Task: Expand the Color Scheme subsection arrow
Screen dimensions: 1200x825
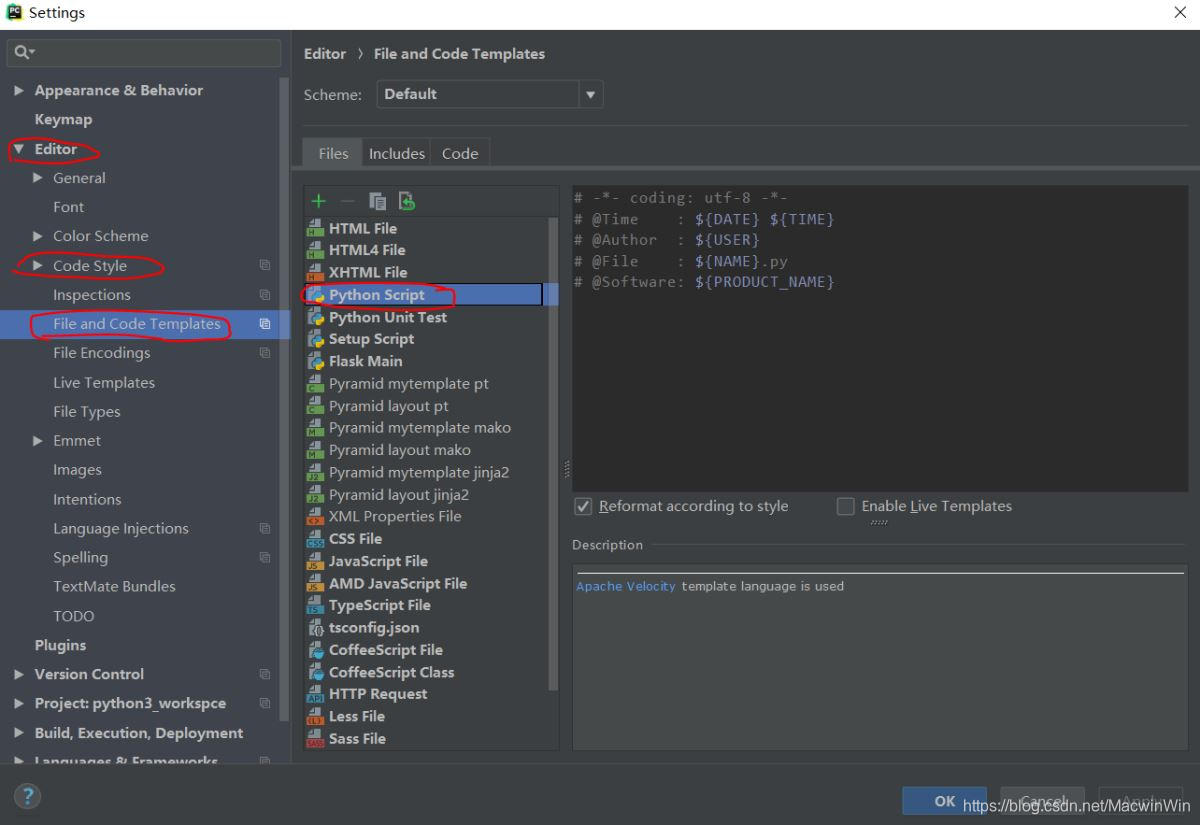Action: click(x=38, y=236)
